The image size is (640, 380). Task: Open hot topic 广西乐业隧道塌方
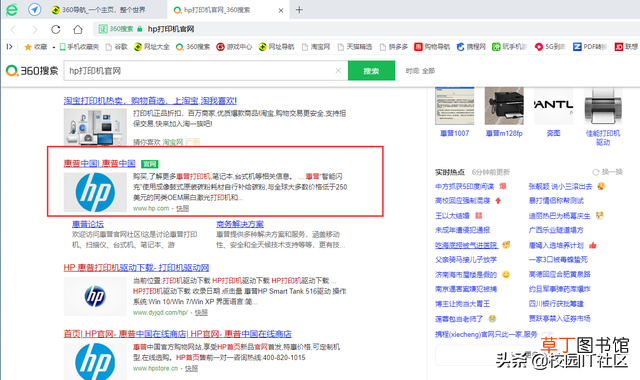click(556, 230)
